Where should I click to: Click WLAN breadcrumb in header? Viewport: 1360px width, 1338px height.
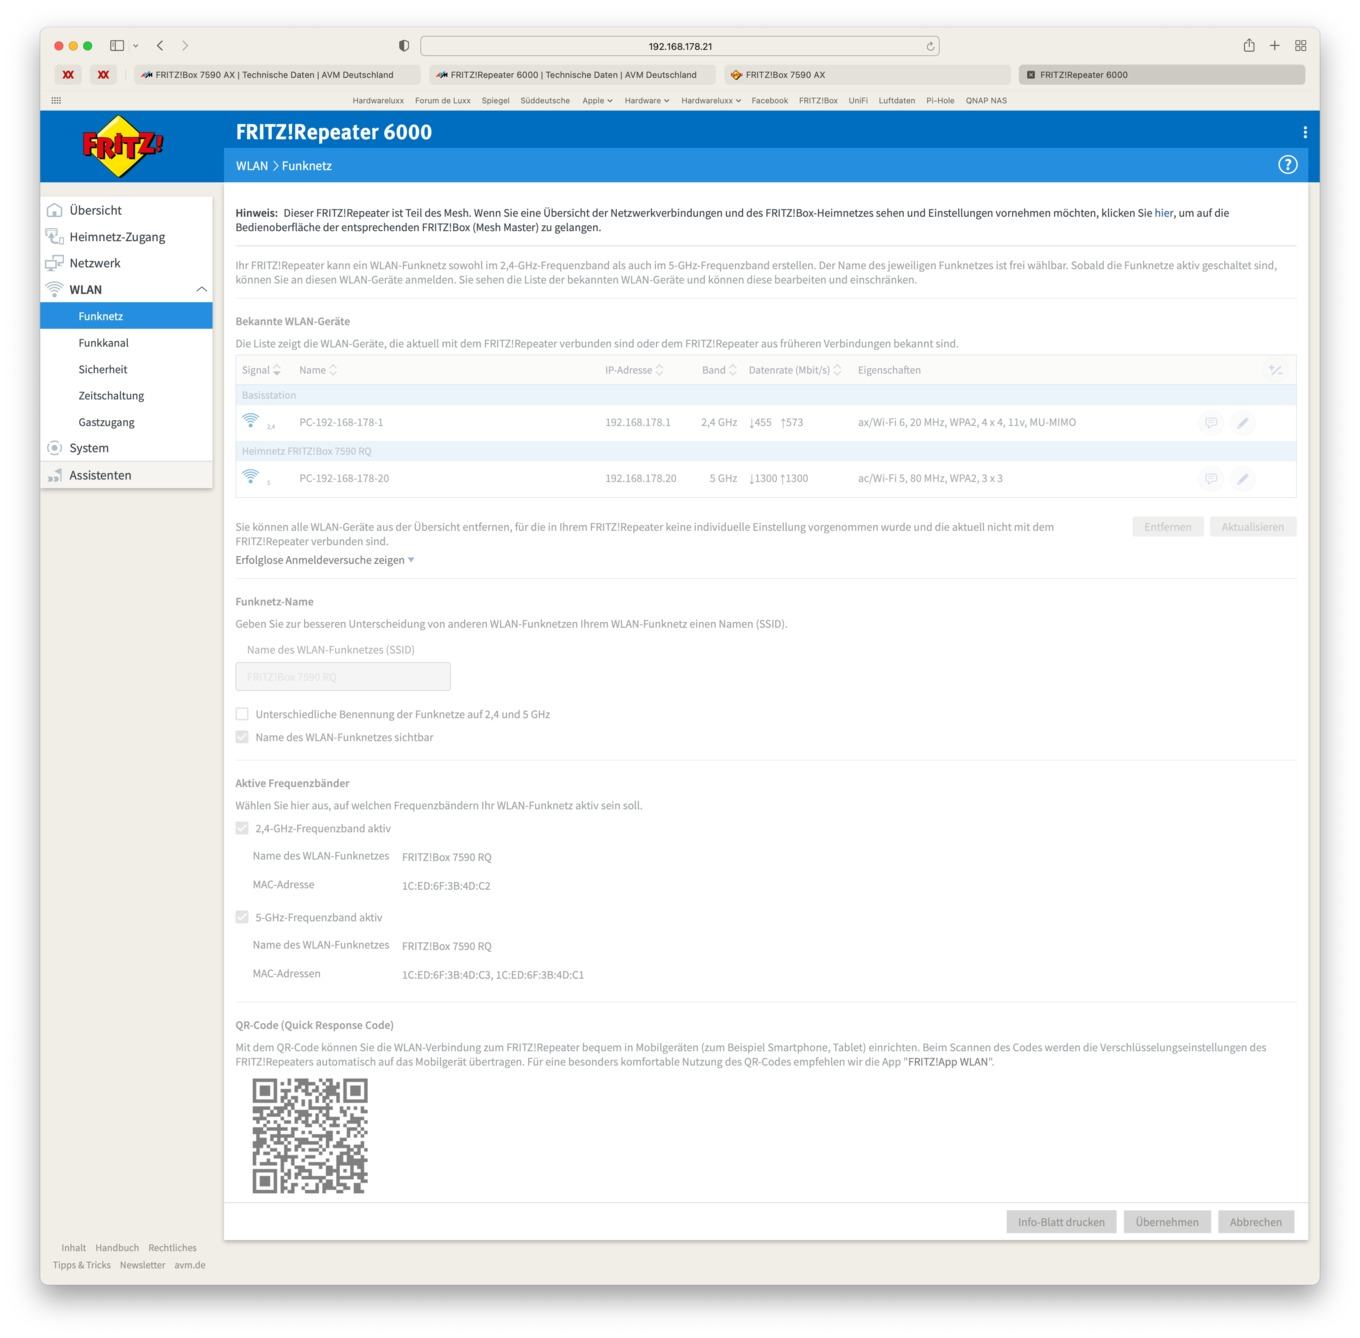point(252,166)
